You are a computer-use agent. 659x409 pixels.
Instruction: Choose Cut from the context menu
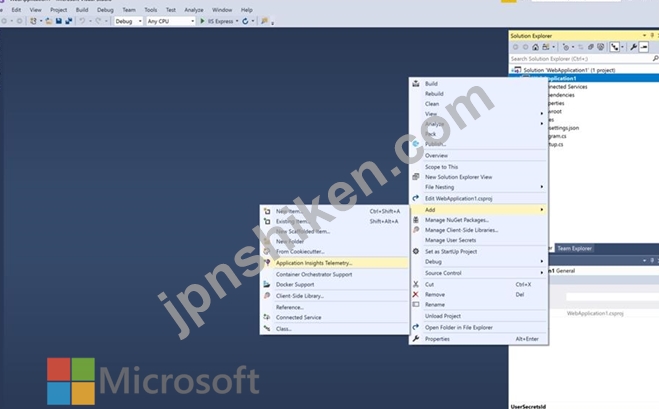478,285
